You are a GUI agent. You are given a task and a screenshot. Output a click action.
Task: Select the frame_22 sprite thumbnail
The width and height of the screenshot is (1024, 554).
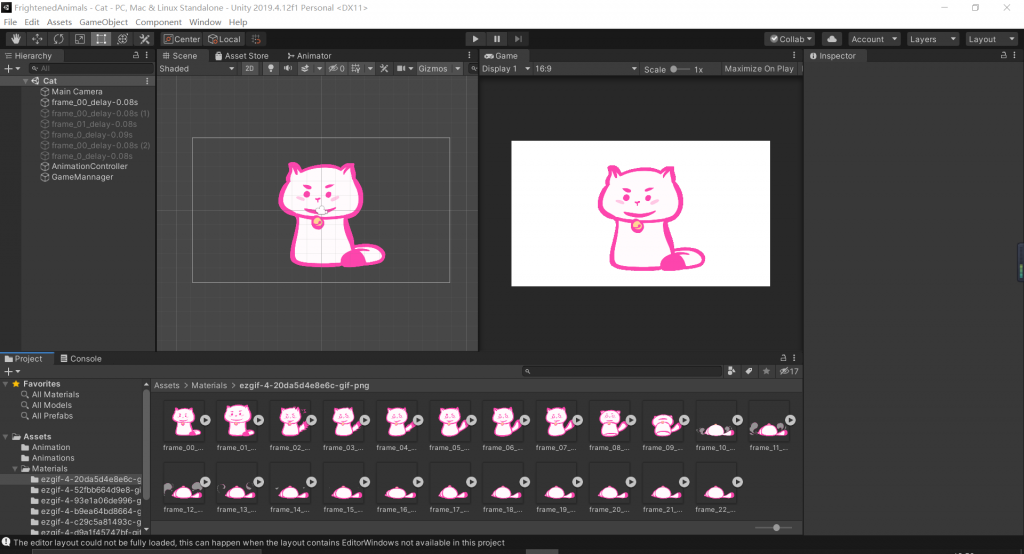coord(715,485)
